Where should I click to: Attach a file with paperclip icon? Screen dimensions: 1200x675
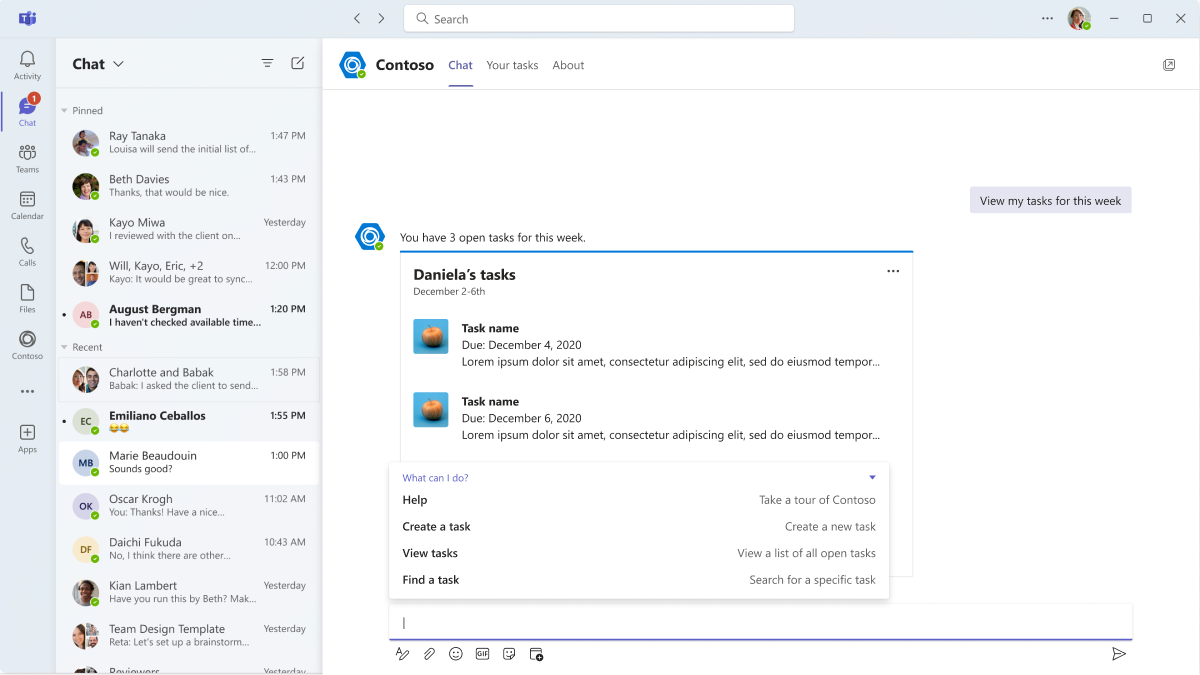click(429, 654)
